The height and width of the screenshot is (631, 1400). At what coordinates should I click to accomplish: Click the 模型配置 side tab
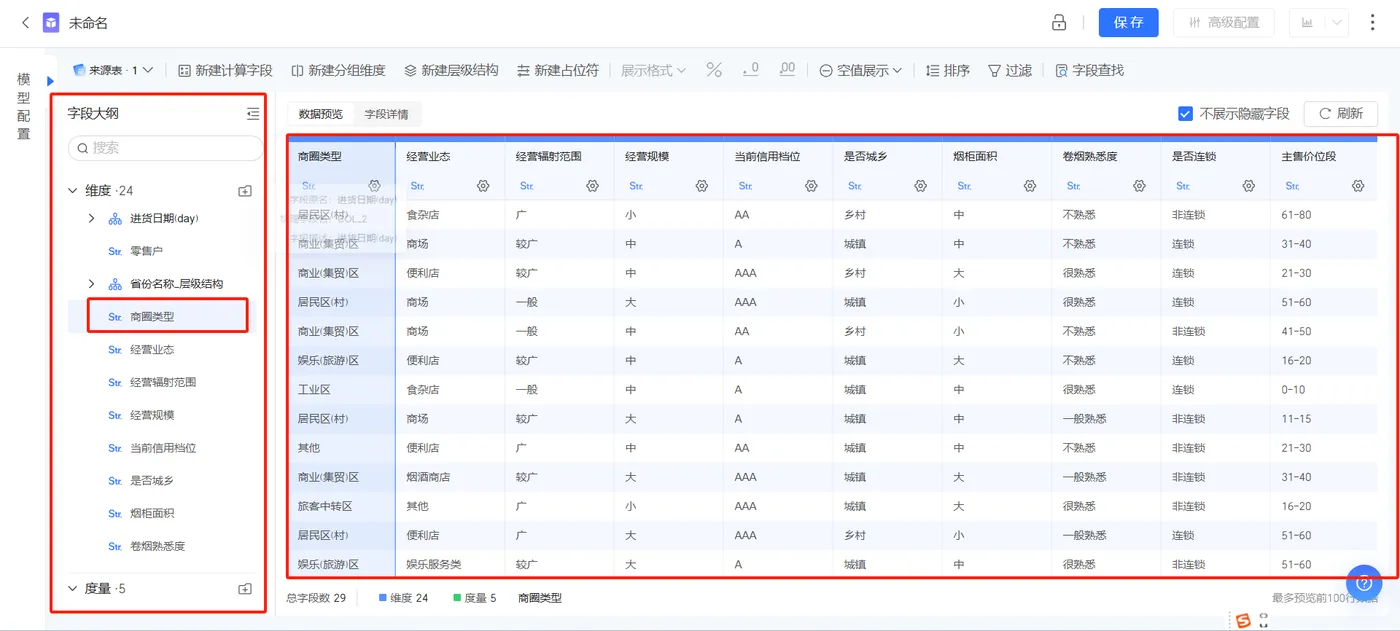(x=23, y=107)
